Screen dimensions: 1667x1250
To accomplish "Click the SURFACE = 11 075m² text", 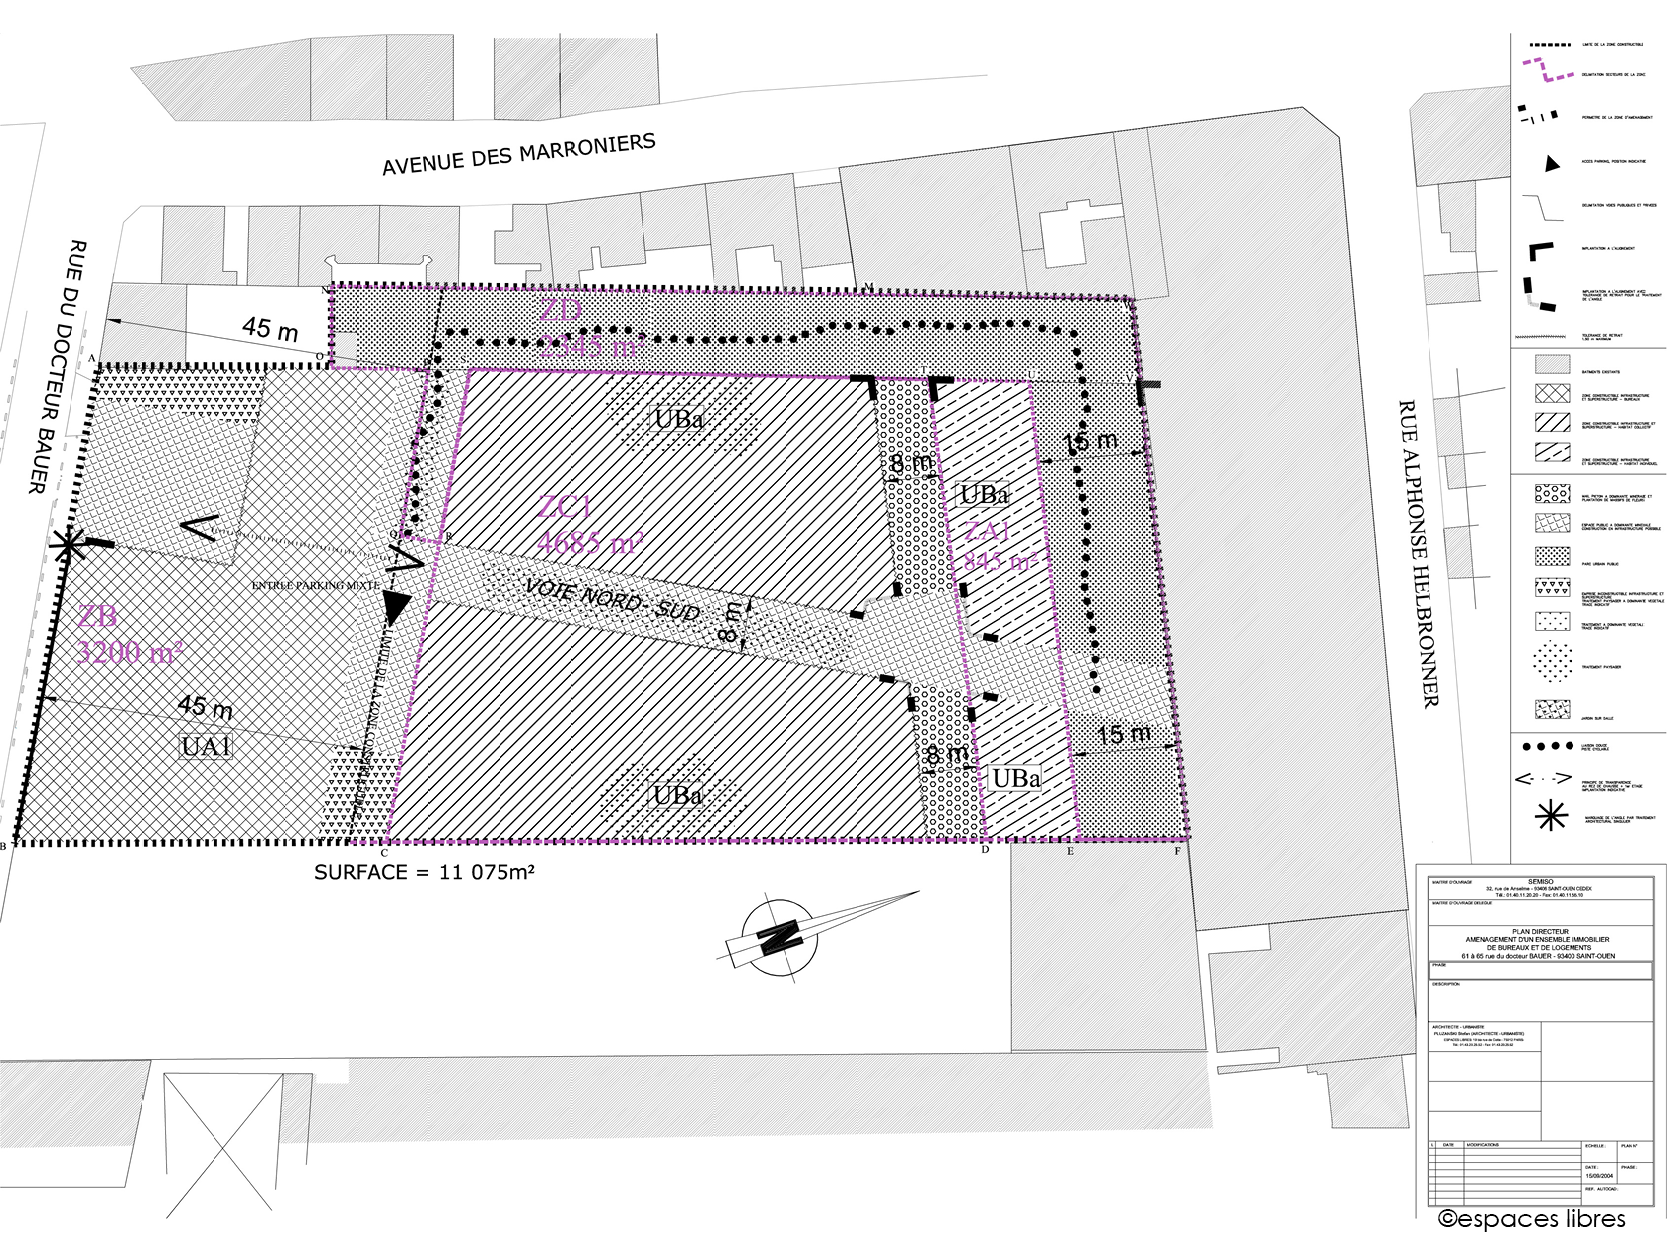I will click(x=424, y=872).
